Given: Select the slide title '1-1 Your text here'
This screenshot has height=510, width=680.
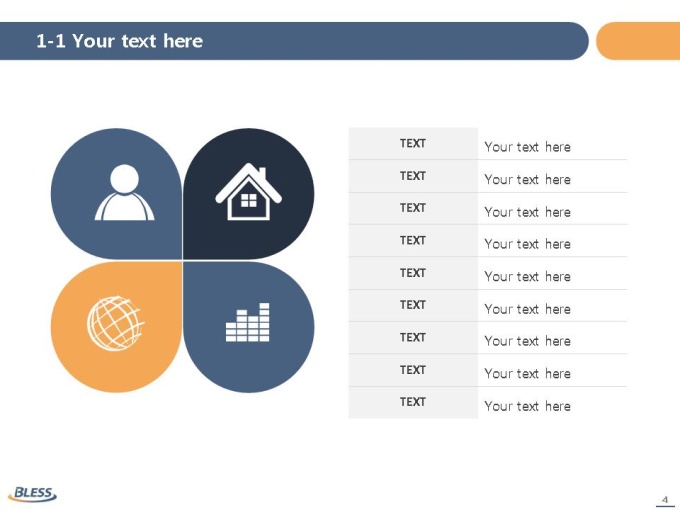Looking at the screenshot, I should click(119, 41).
